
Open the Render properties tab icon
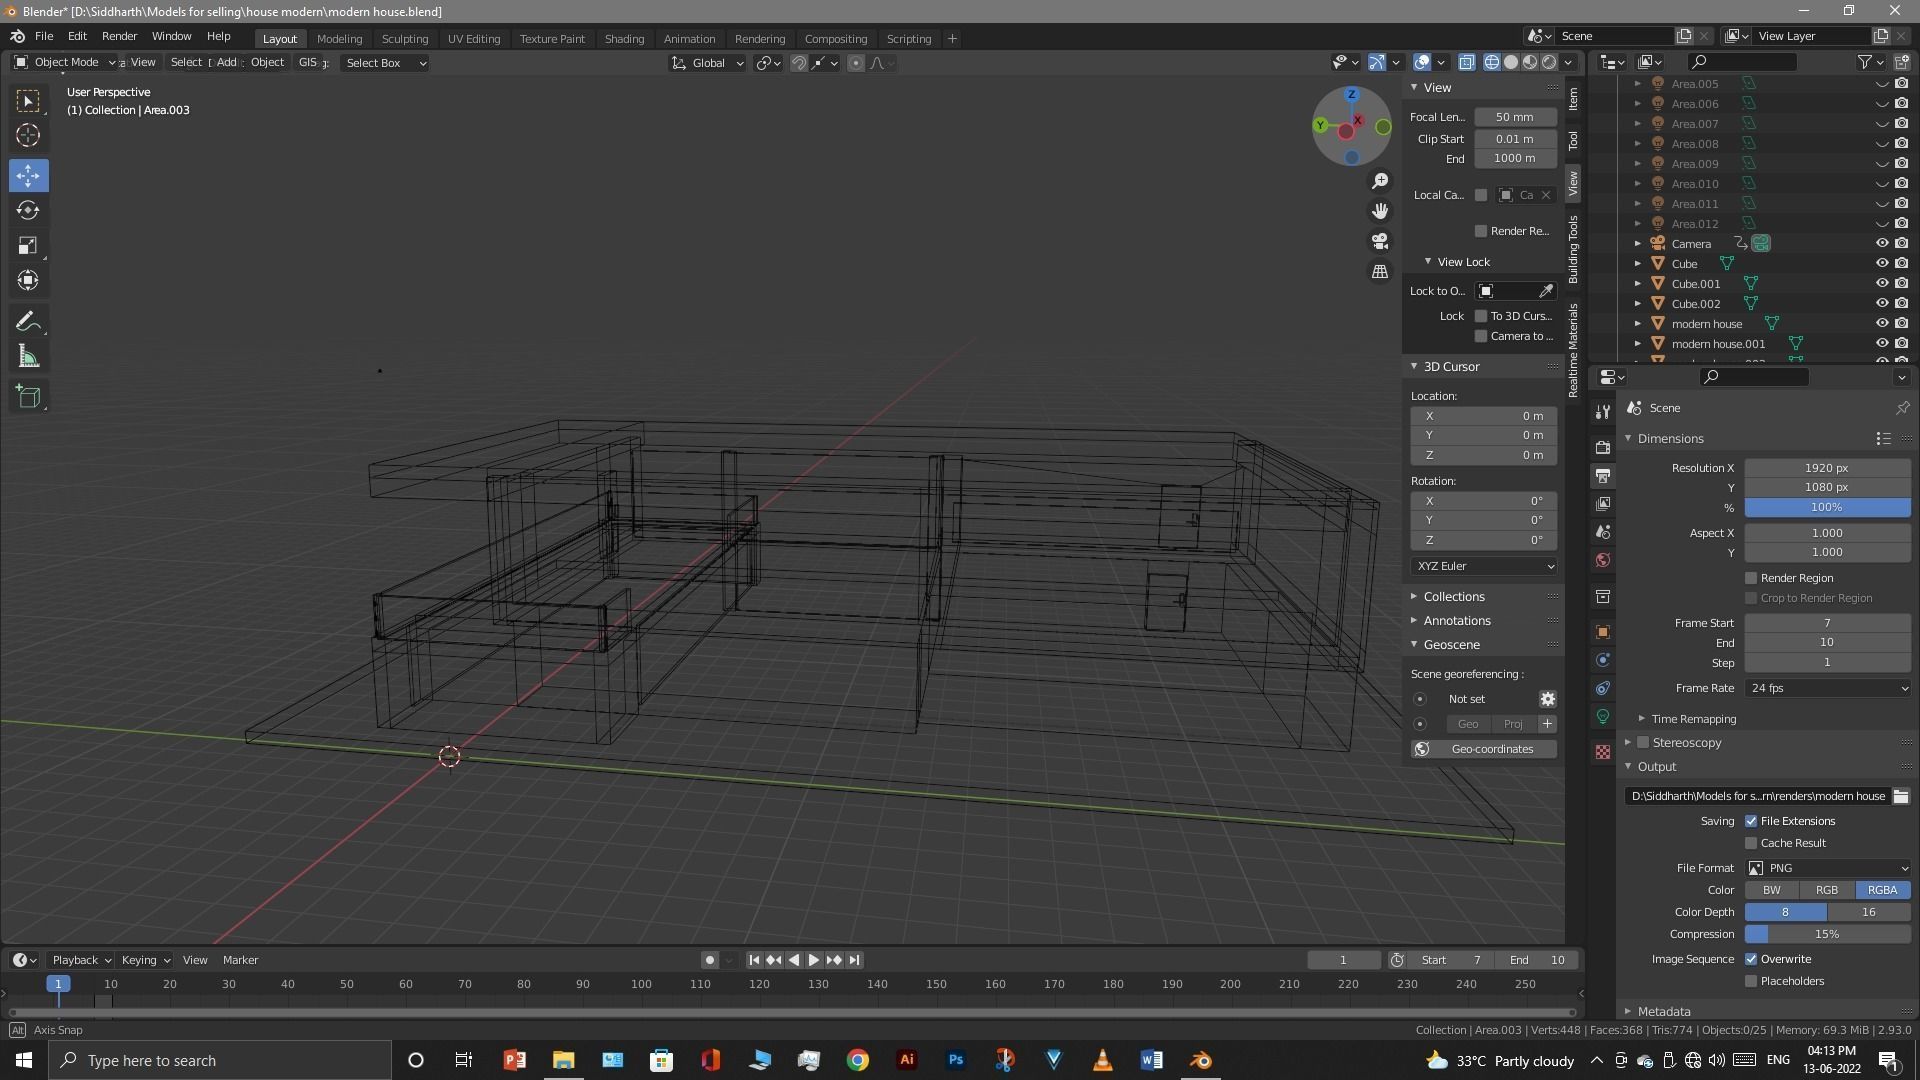[1603, 447]
